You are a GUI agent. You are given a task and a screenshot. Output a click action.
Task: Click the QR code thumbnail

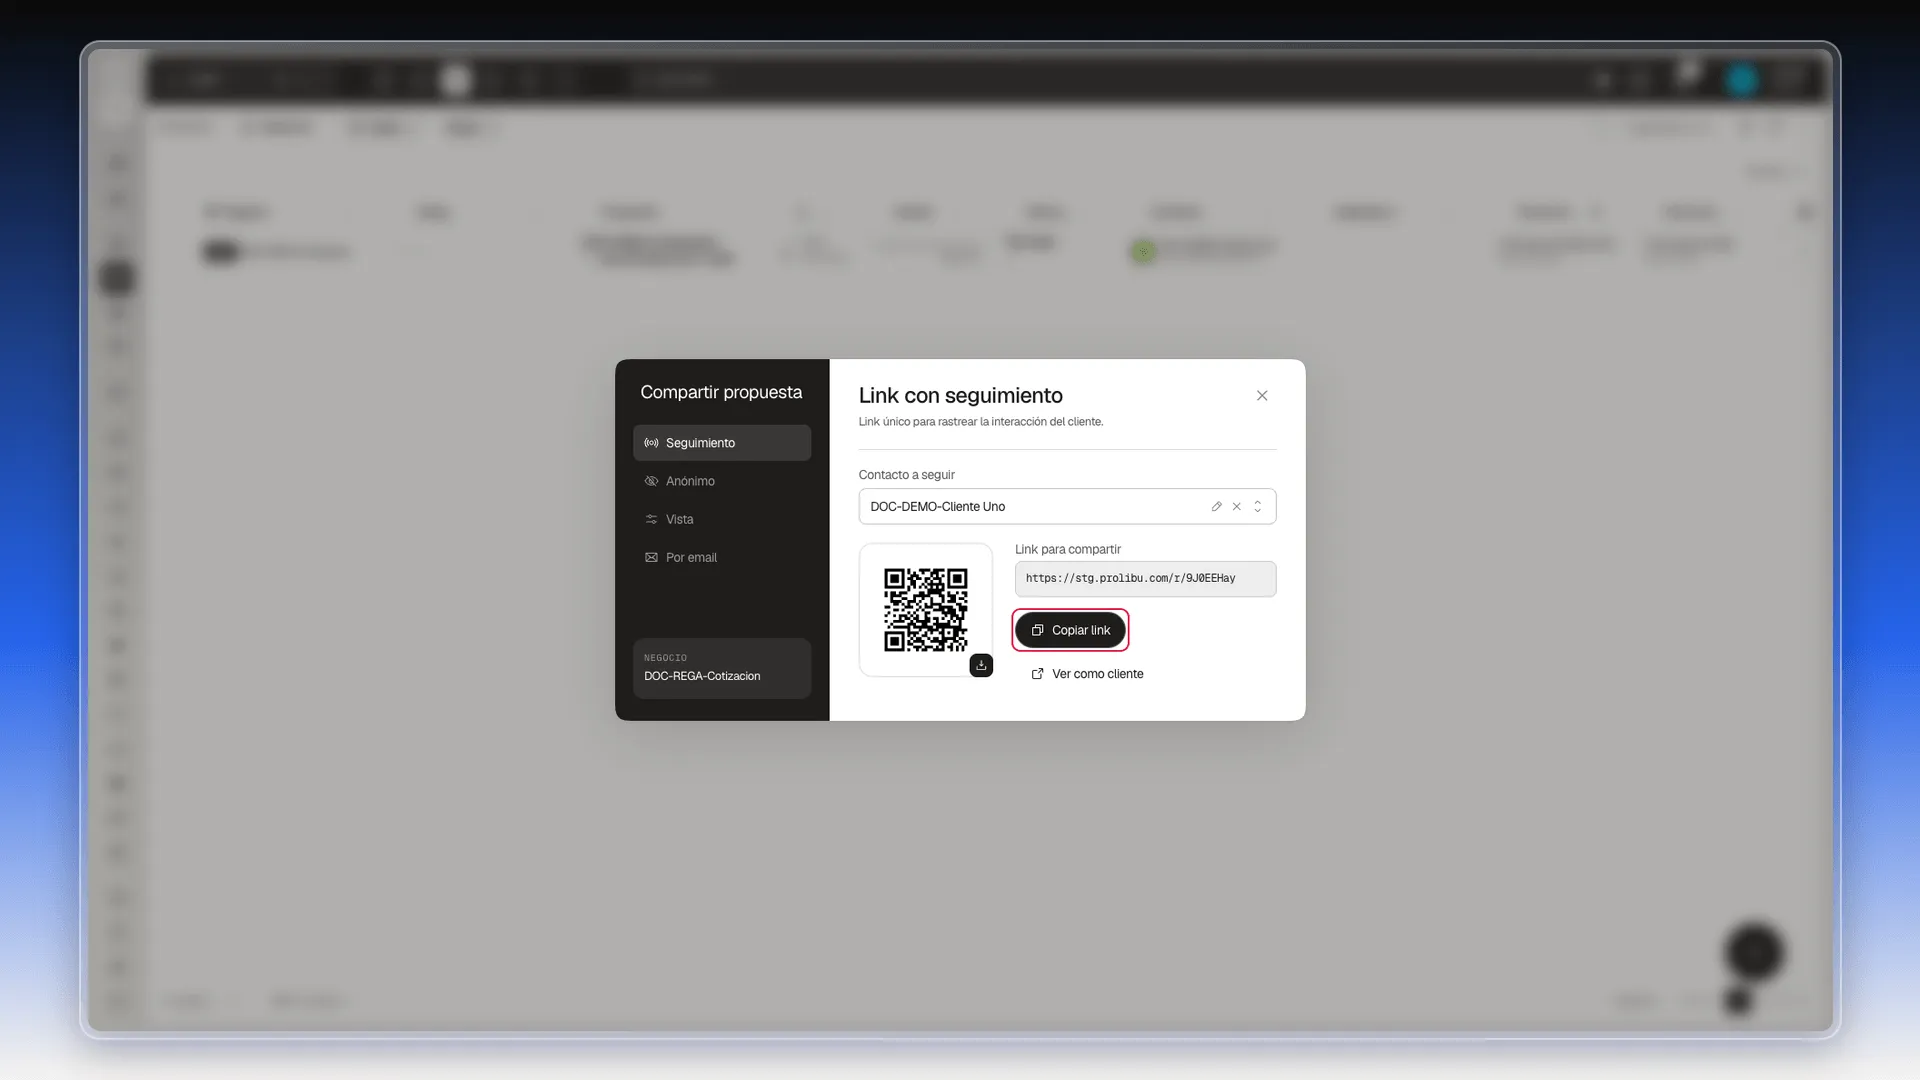pyautogui.click(x=926, y=610)
